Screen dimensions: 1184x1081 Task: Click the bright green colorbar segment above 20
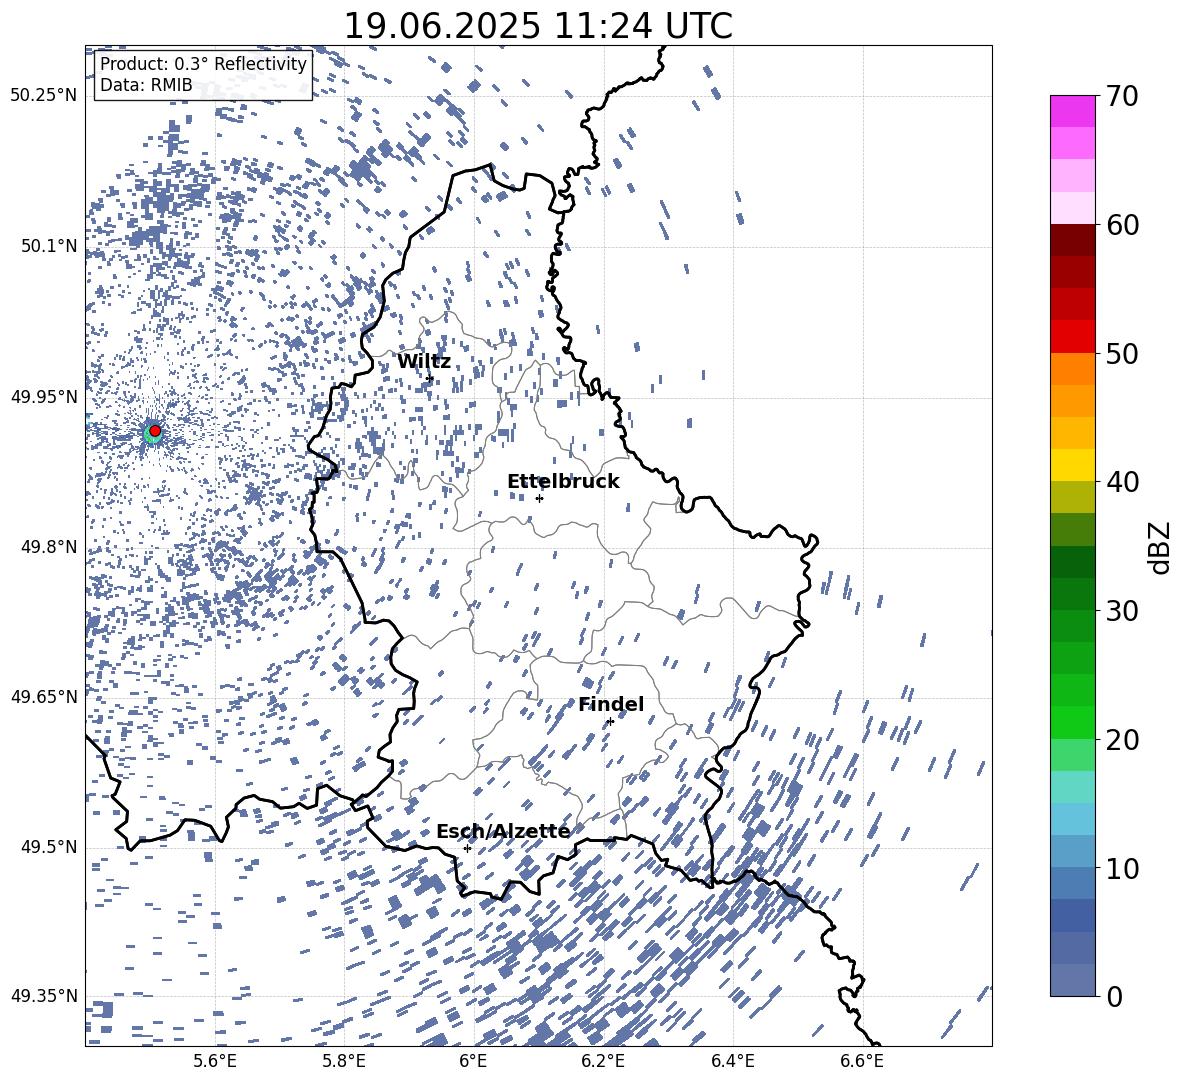pyautogui.click(x=1072, y=722)
